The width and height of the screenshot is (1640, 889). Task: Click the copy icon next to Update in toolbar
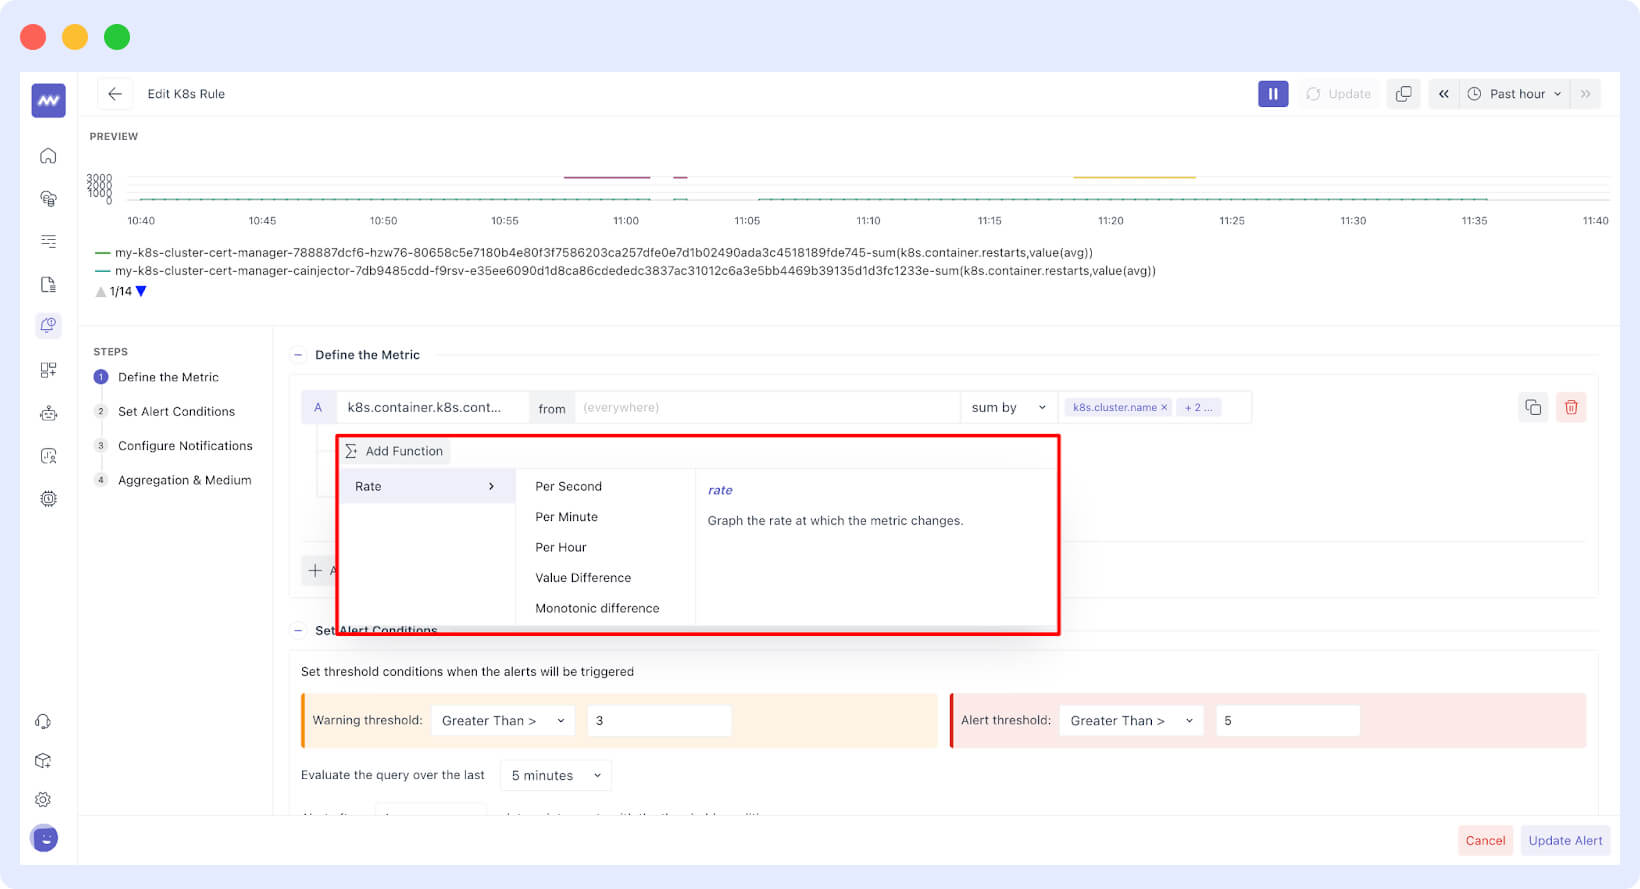click(1403, 94)
